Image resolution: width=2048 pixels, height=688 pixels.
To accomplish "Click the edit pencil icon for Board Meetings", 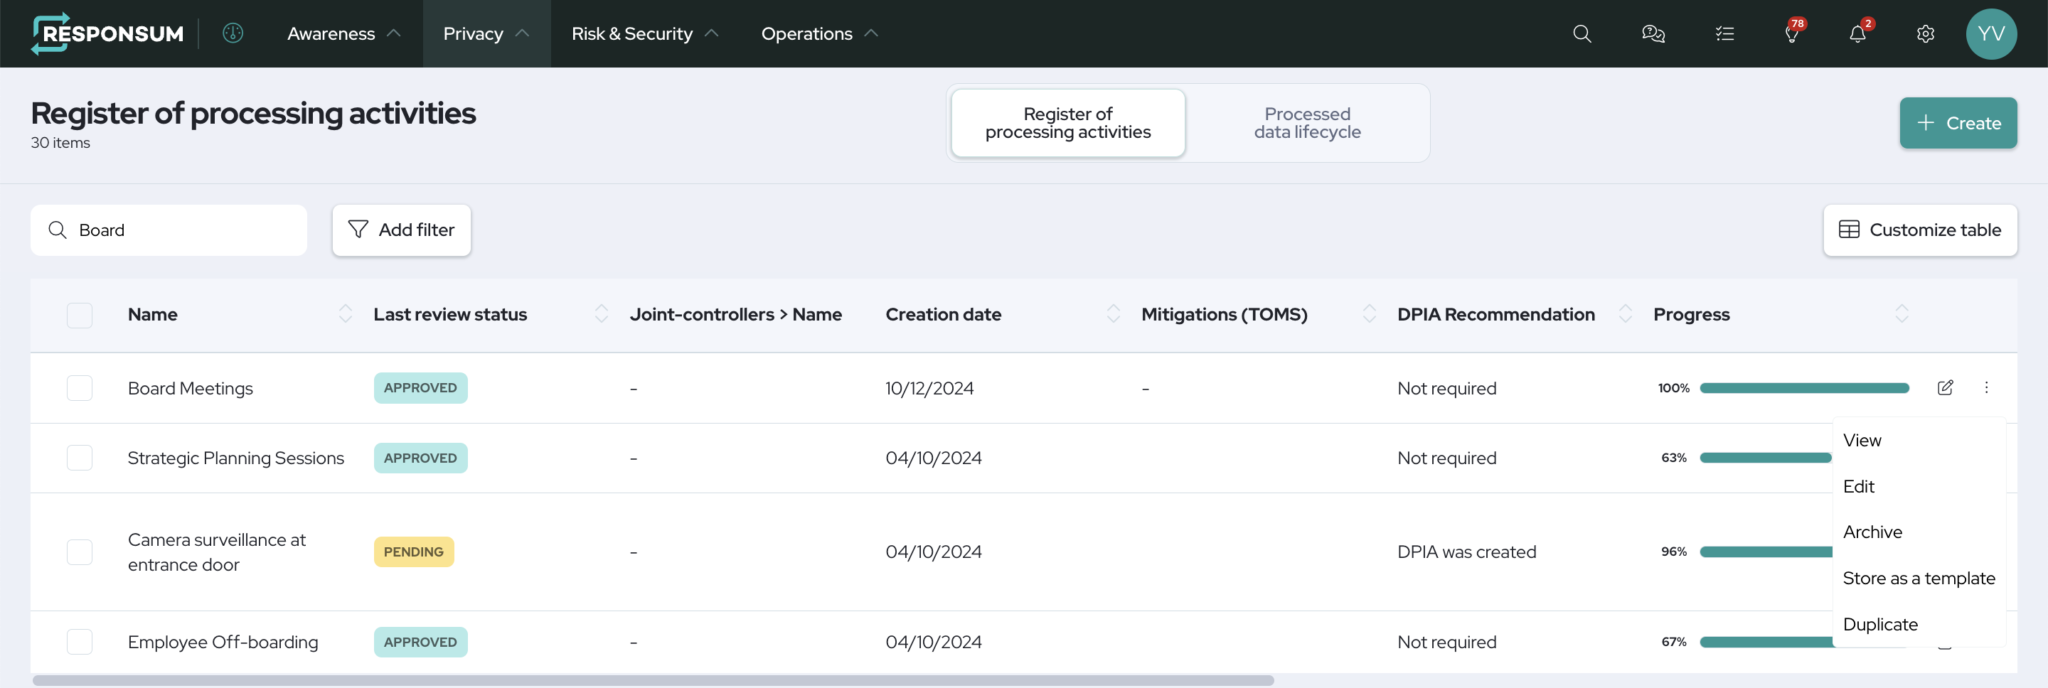I will pyautogui.click(x=1945, y=388).
